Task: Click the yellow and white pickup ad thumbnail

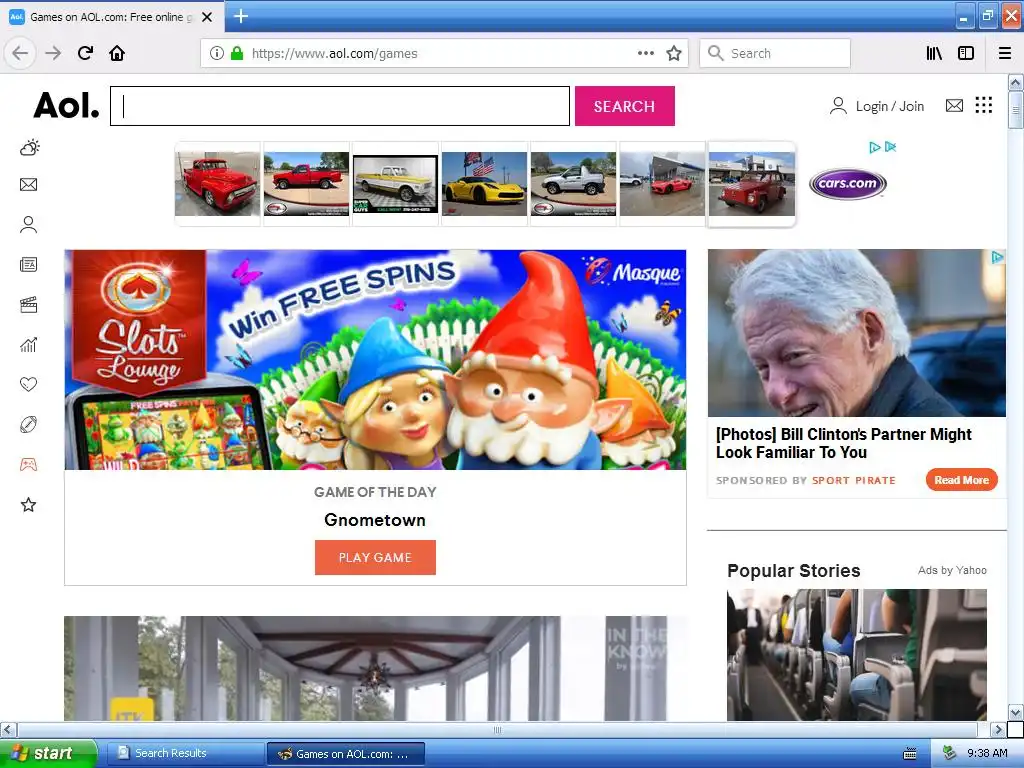Action: 395,184
